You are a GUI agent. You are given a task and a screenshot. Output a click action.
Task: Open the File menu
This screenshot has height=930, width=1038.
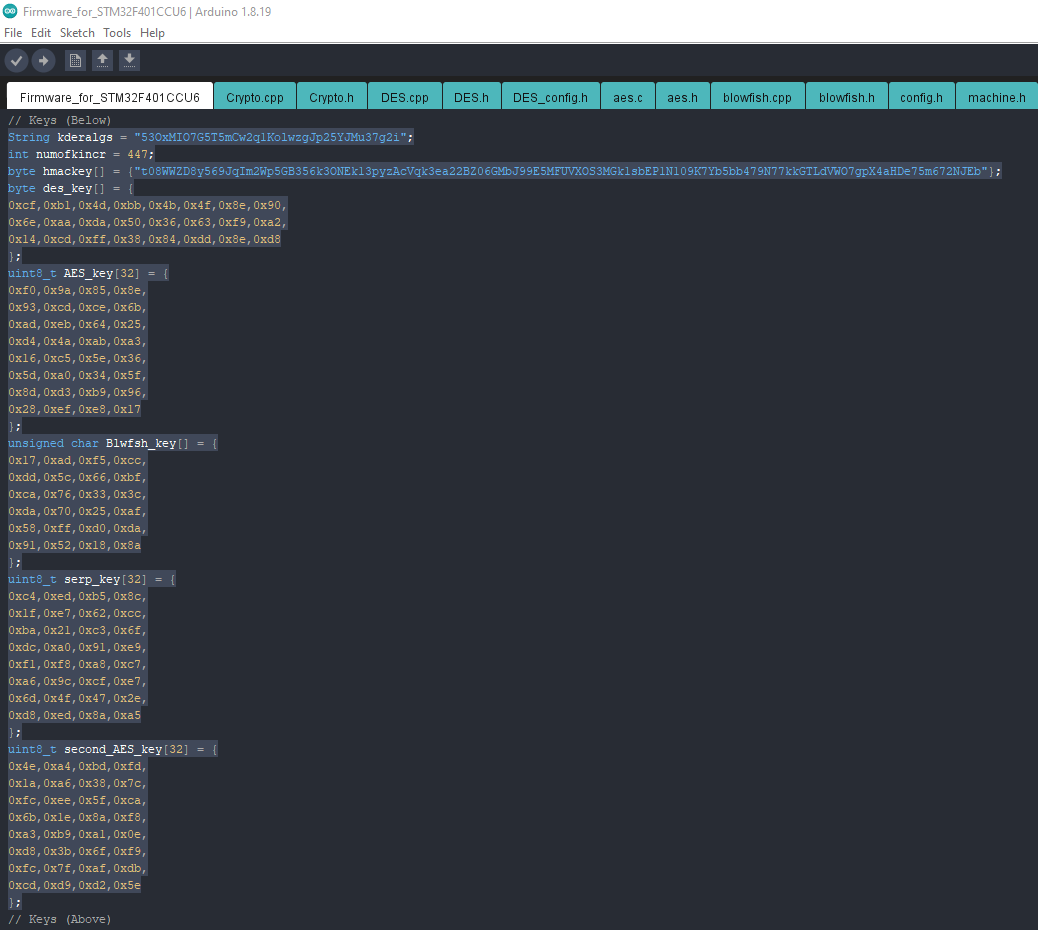coord(13,32)
